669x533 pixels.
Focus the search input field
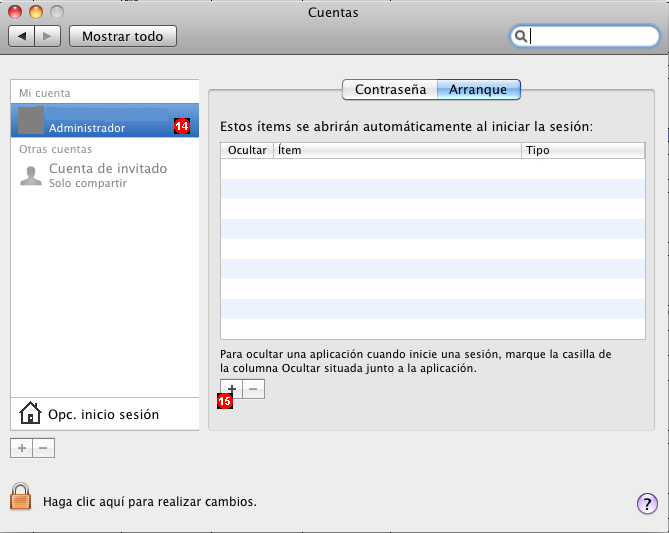591,36
